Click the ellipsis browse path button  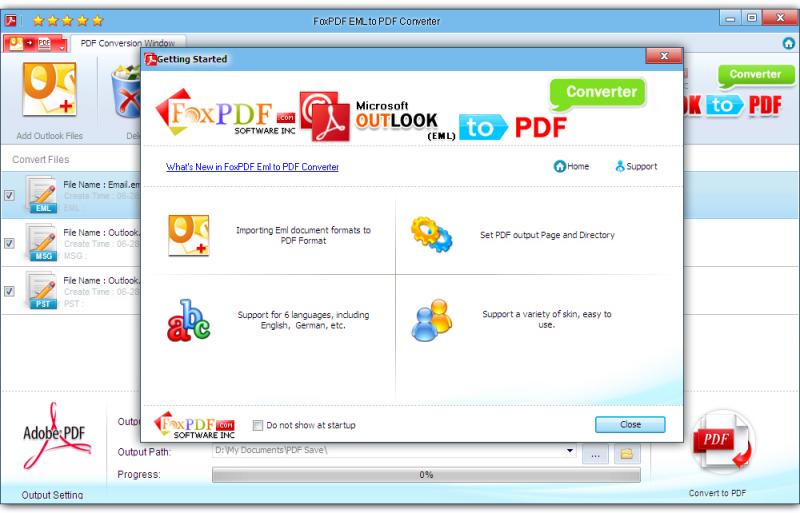(596, 454)
